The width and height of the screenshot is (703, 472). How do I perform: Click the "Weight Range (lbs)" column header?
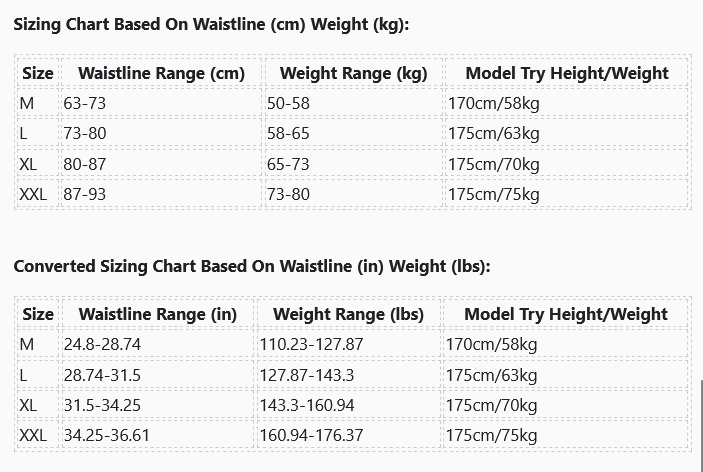[348, 314]
